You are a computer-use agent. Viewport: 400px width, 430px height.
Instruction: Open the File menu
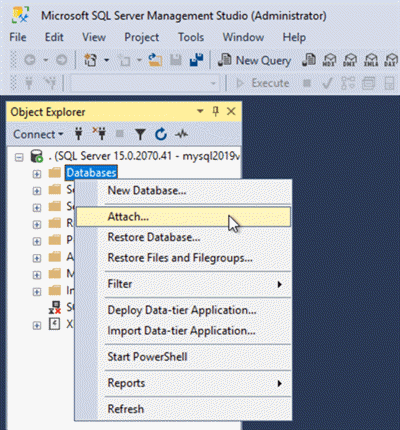[18, 37]
